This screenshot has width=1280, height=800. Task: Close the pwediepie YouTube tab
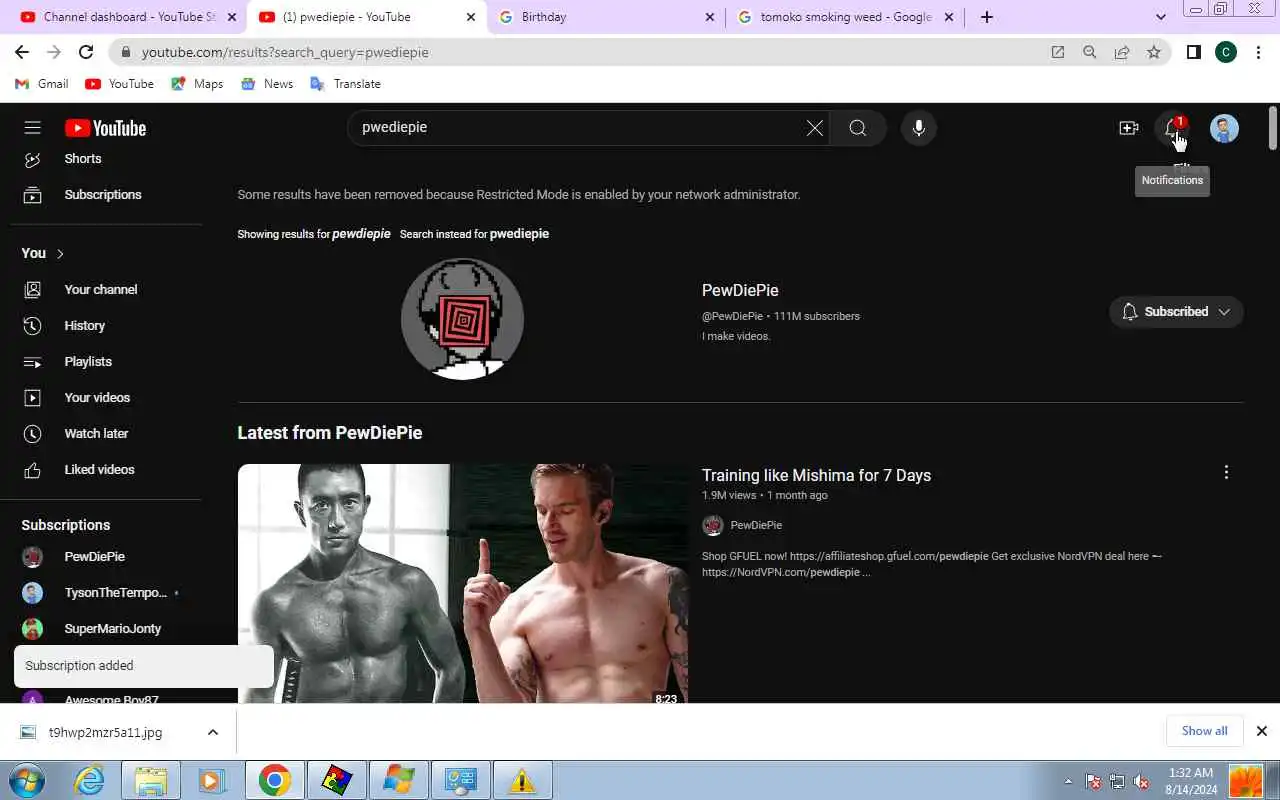(471, 17)
